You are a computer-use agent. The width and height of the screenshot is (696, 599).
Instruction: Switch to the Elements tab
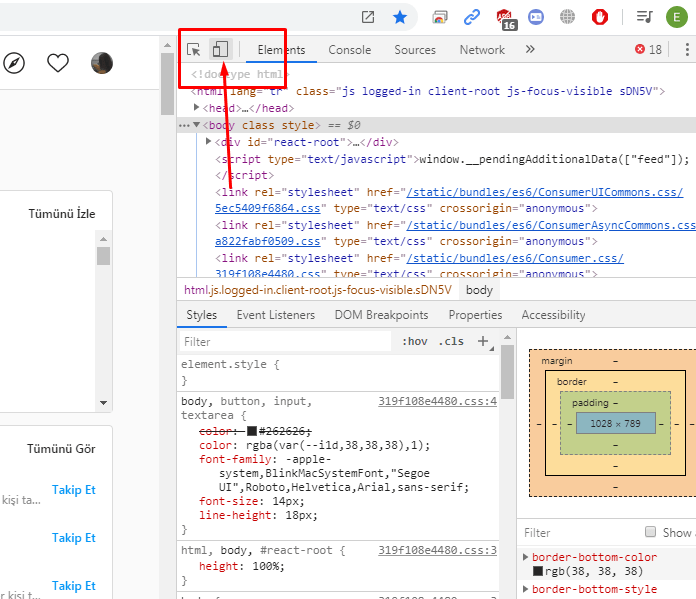pos(281,50)
